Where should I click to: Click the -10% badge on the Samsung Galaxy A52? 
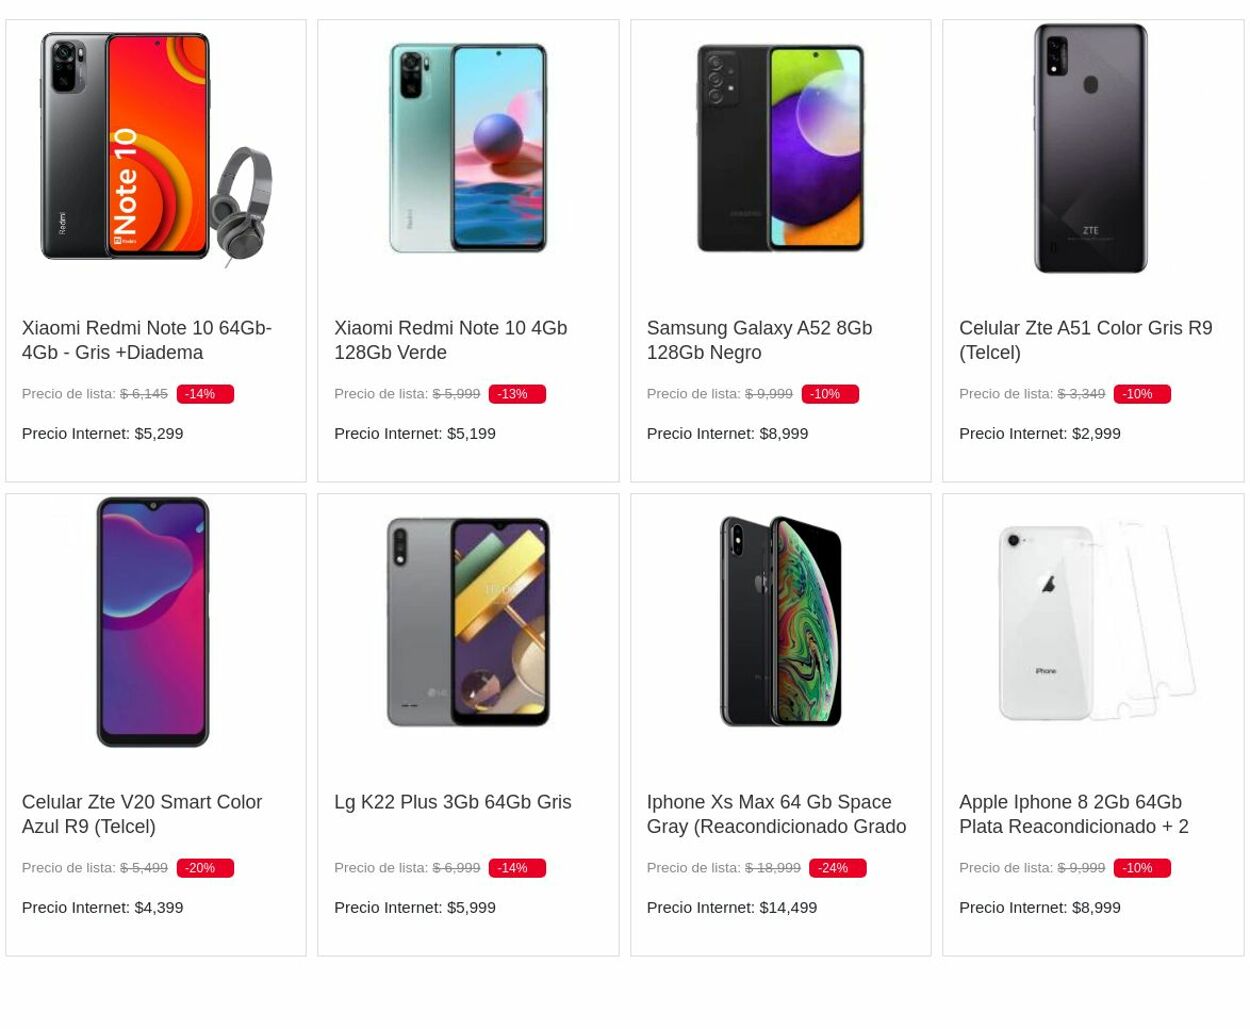[829, 393]
